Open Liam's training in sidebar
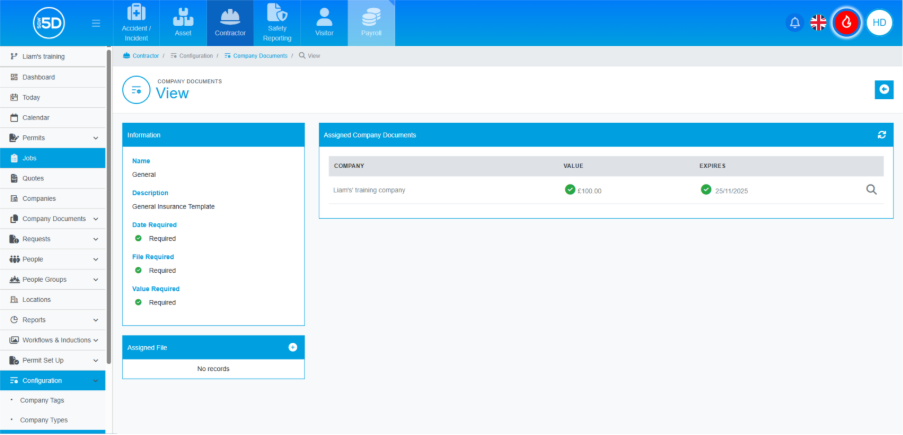Viewport: 903px width, 435px height. pos(52,56)
